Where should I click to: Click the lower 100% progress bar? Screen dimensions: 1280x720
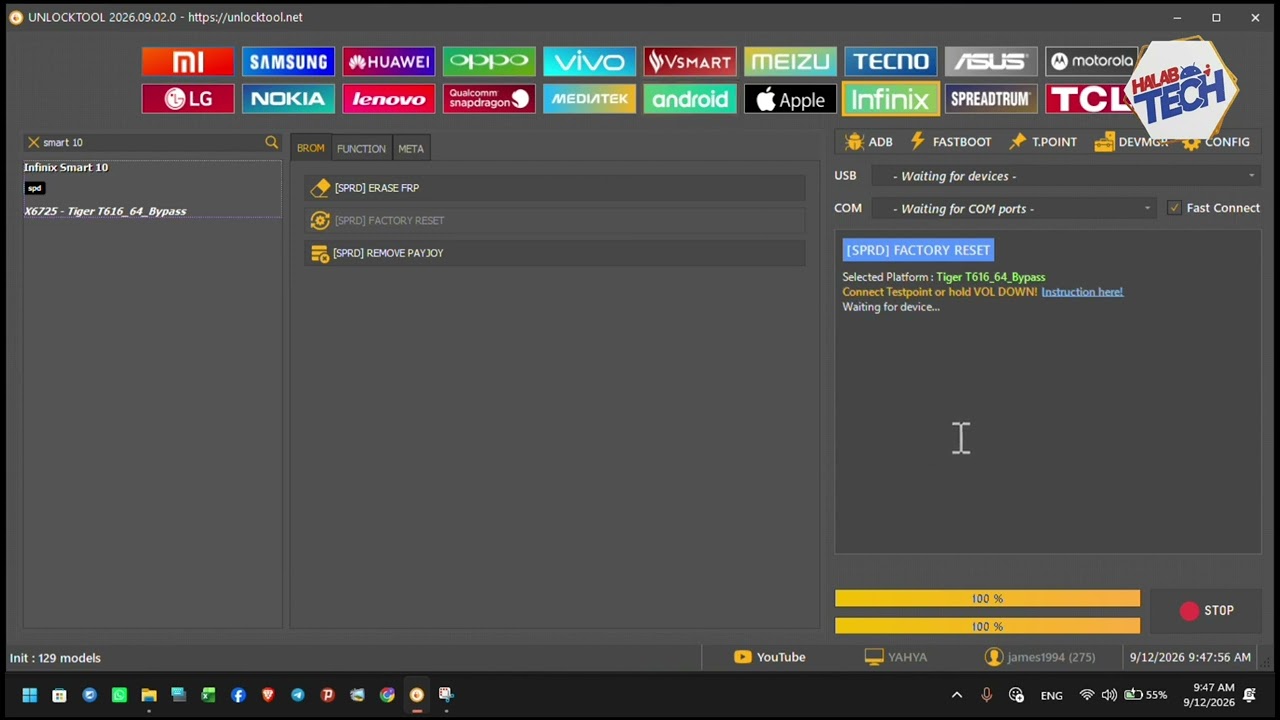987,626
